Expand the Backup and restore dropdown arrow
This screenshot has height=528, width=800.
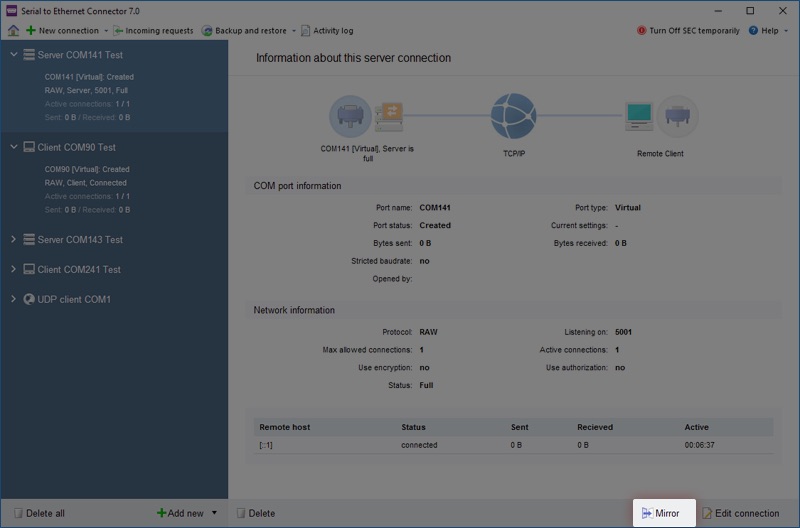pyautogui.click(x=294, y=31)
